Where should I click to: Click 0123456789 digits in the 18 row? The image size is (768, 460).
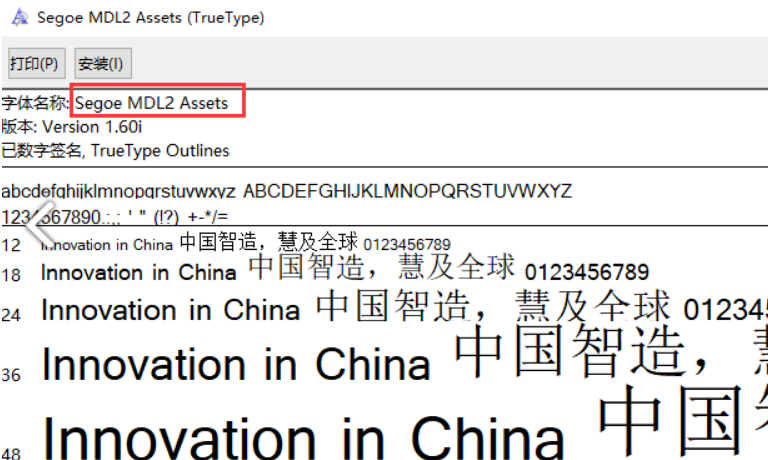click(x=587, y=272)
